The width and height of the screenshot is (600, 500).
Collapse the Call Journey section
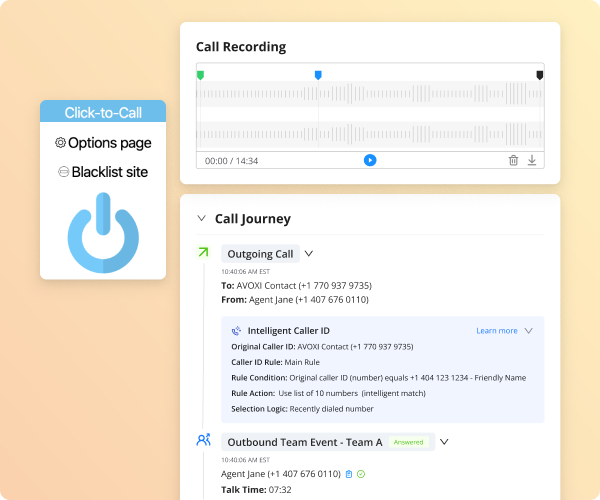(x=201, y=218)
